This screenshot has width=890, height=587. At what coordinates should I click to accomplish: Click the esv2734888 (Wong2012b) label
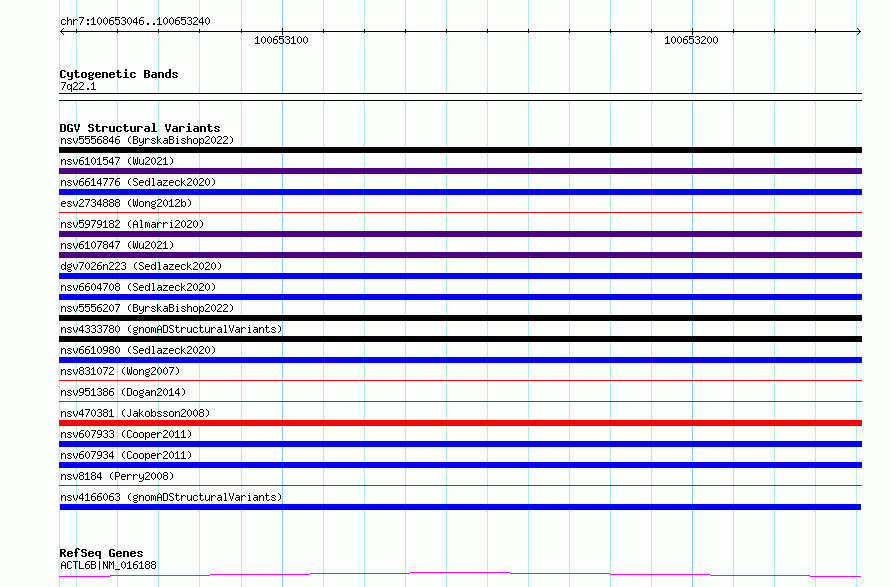point(126,203)
